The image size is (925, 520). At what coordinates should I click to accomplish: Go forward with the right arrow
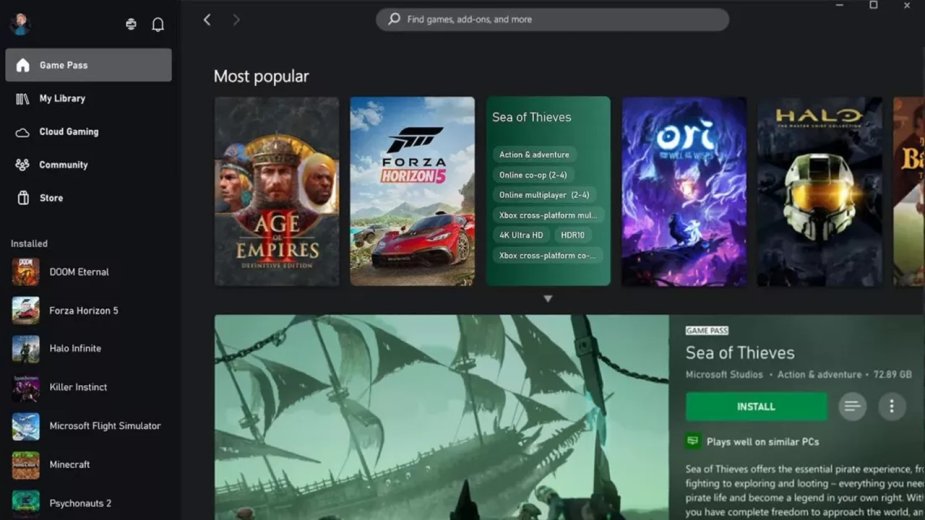[236, 19]
